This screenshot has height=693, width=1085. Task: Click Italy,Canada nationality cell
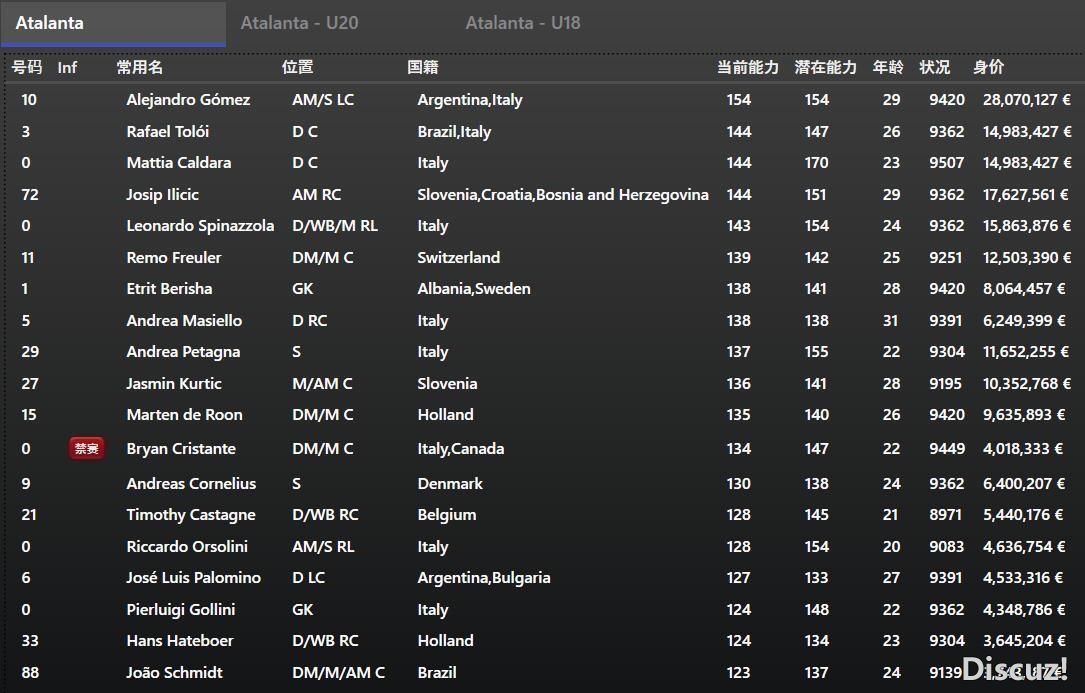click(x=460, y=449)
